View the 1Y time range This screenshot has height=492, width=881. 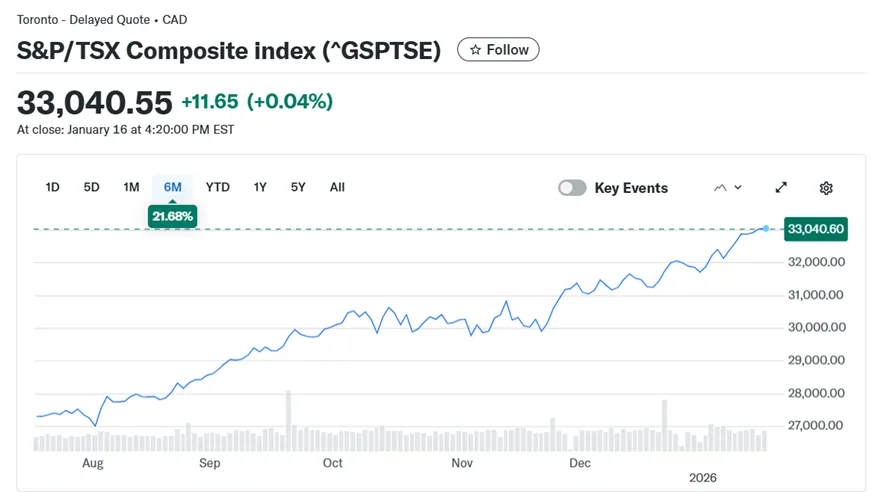click(260, 187)
